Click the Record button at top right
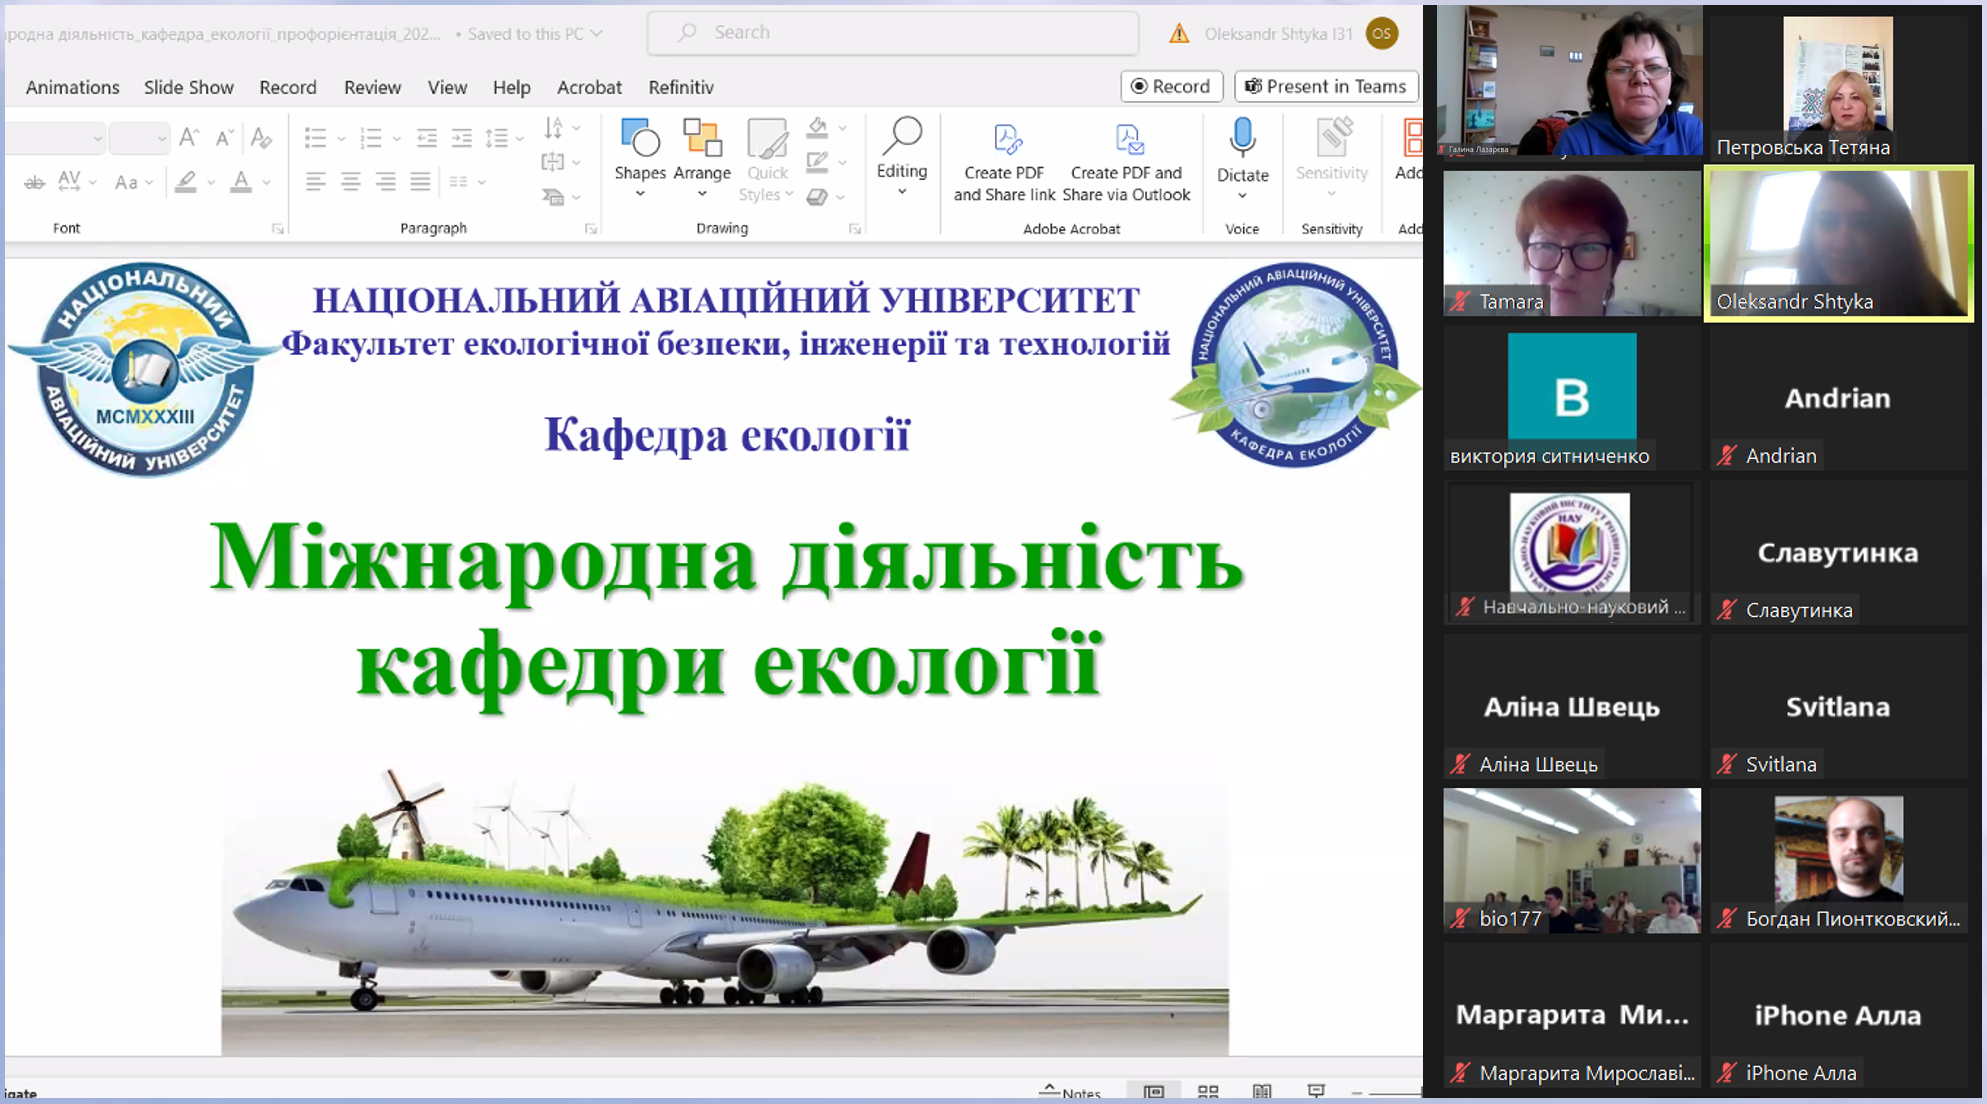This screenshot has height=1104, width=1987. tap(1170, 86)
